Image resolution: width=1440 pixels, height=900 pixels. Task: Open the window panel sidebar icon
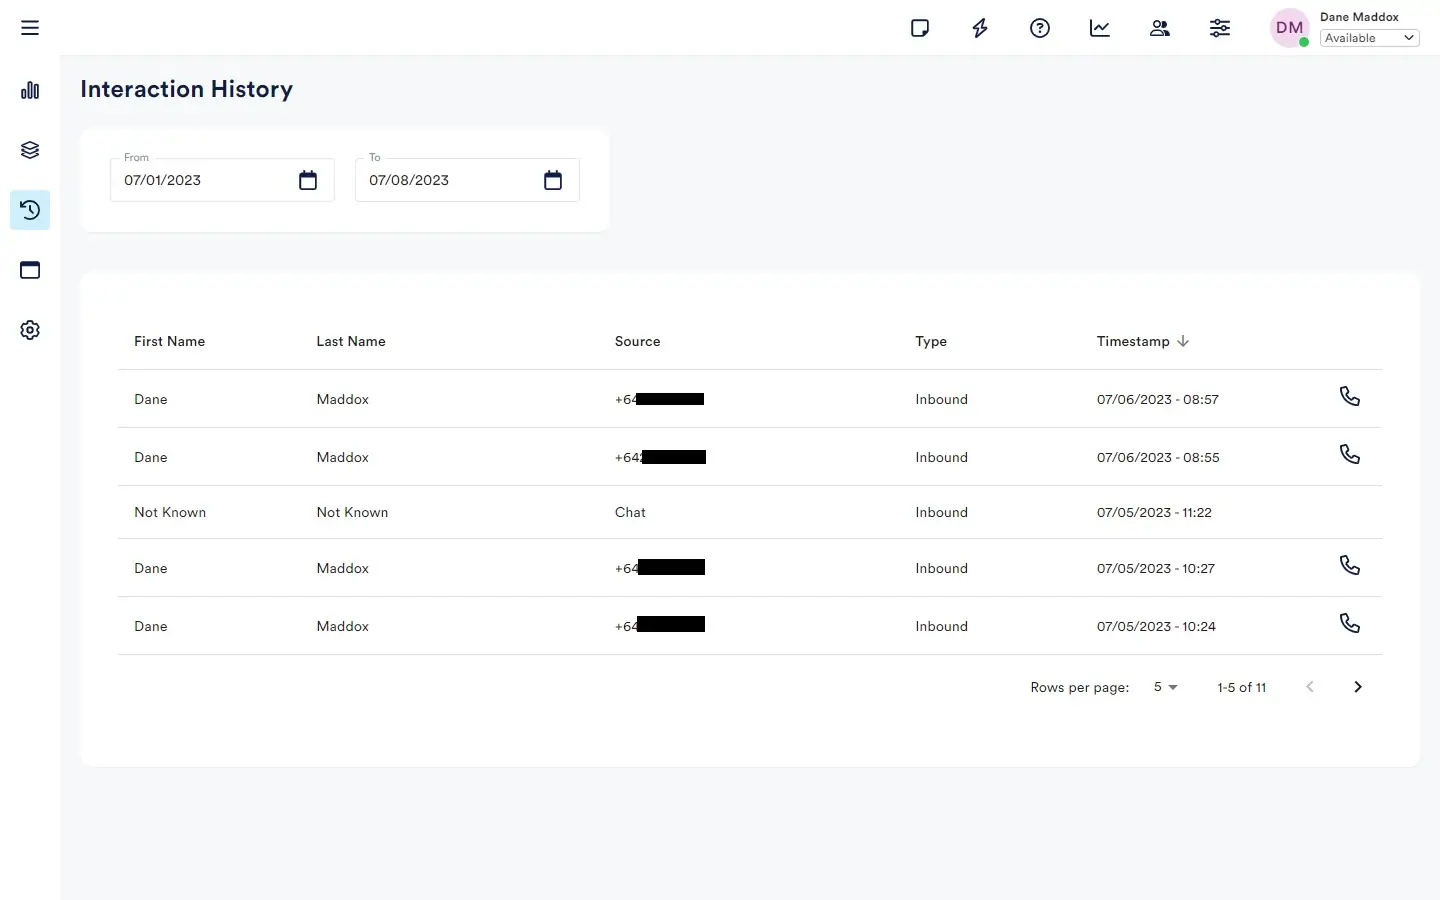pos(30,270)
